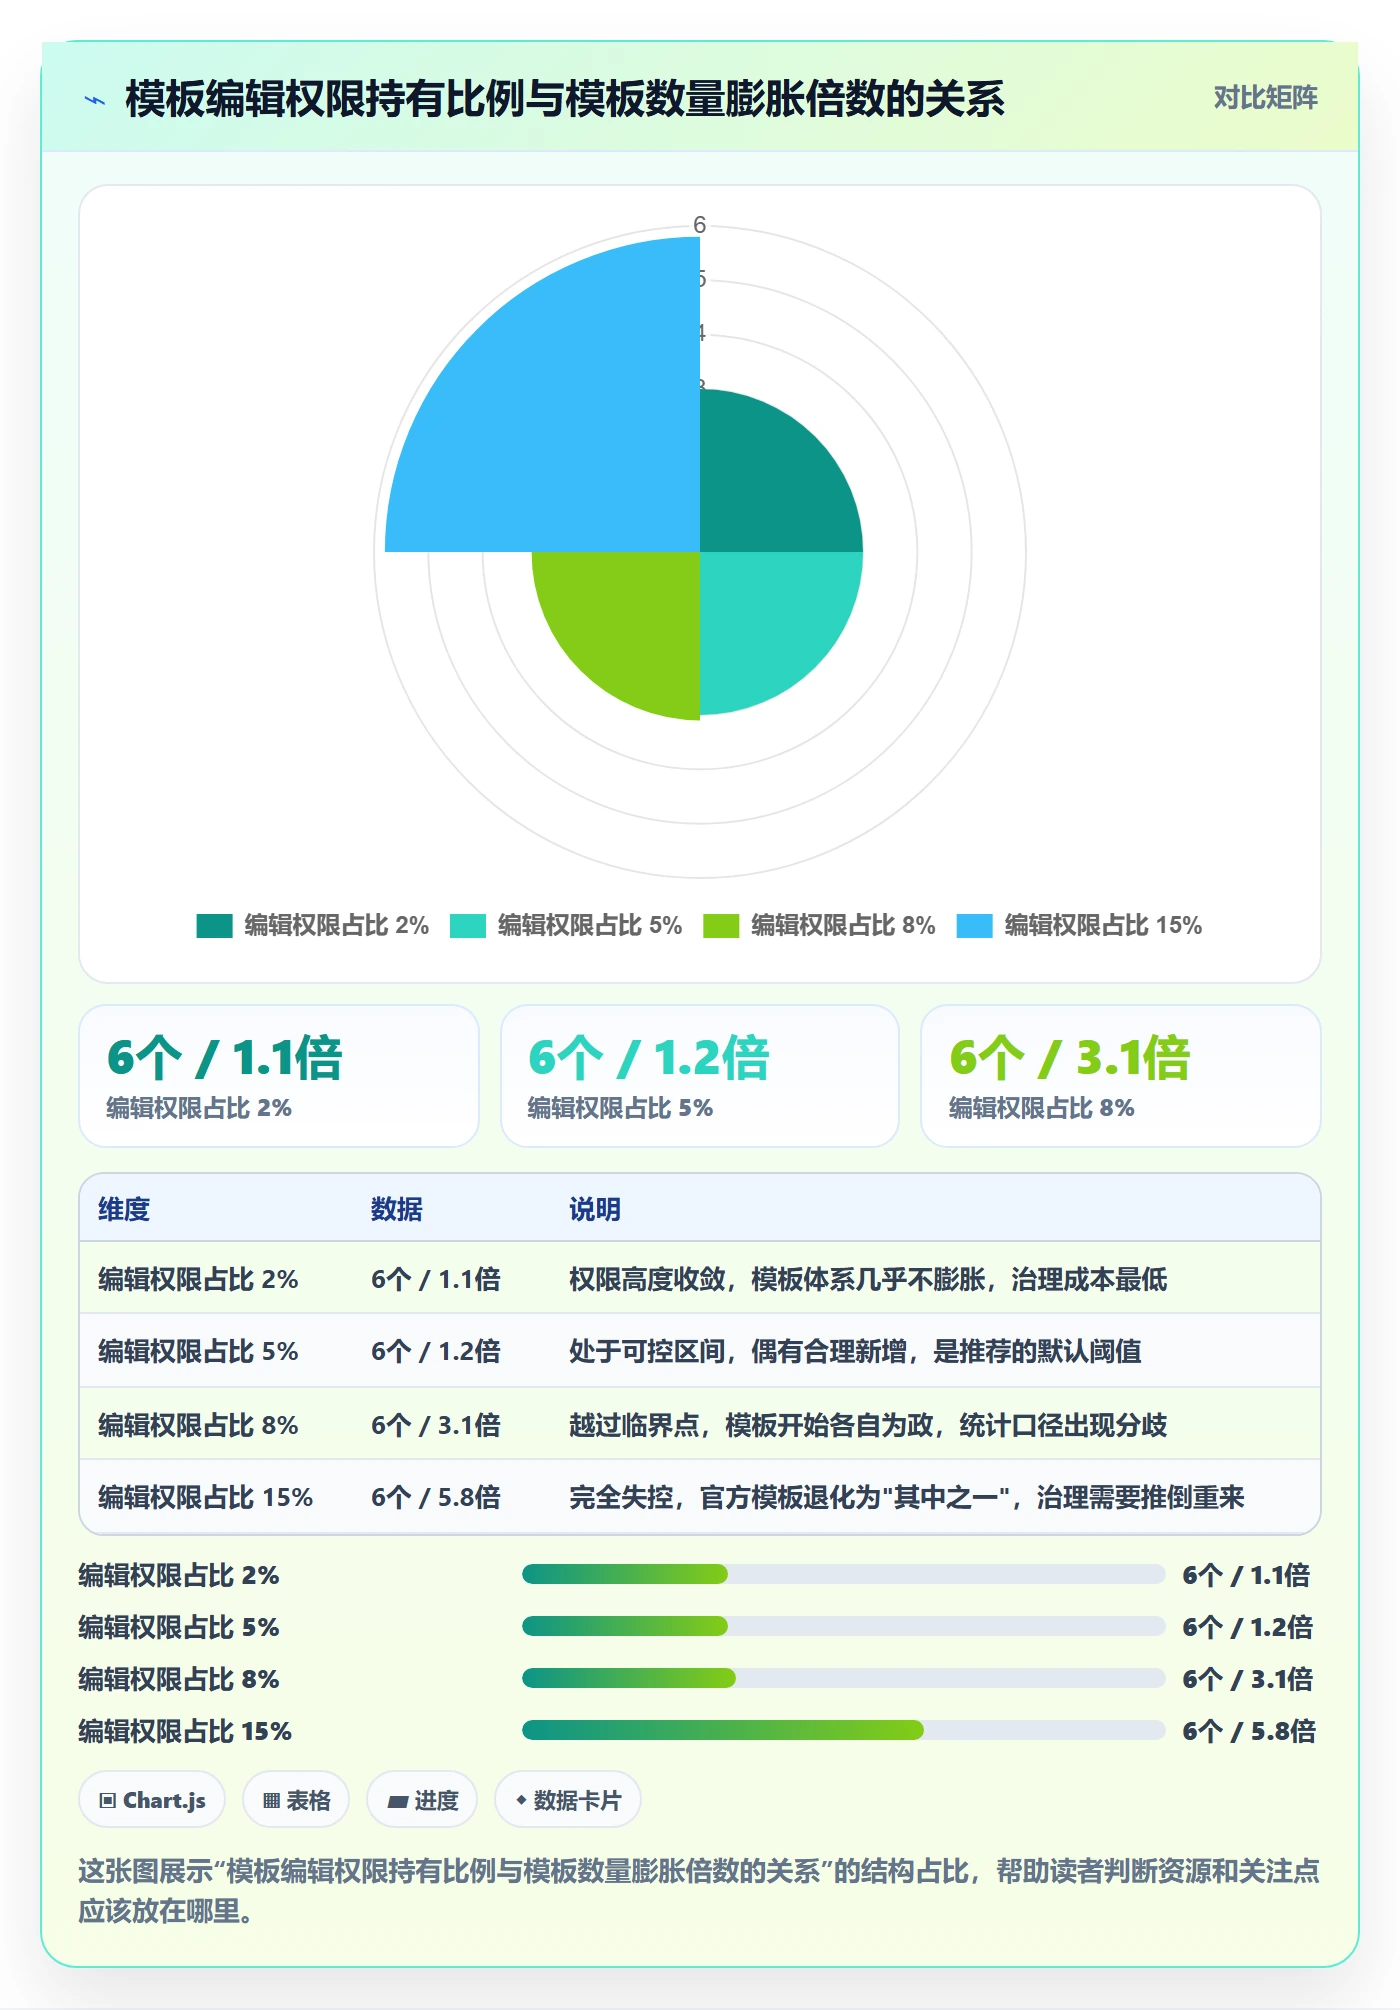
Task: Open the 6个 / 1.2倍 data card
Action: tap(700, 1076)
